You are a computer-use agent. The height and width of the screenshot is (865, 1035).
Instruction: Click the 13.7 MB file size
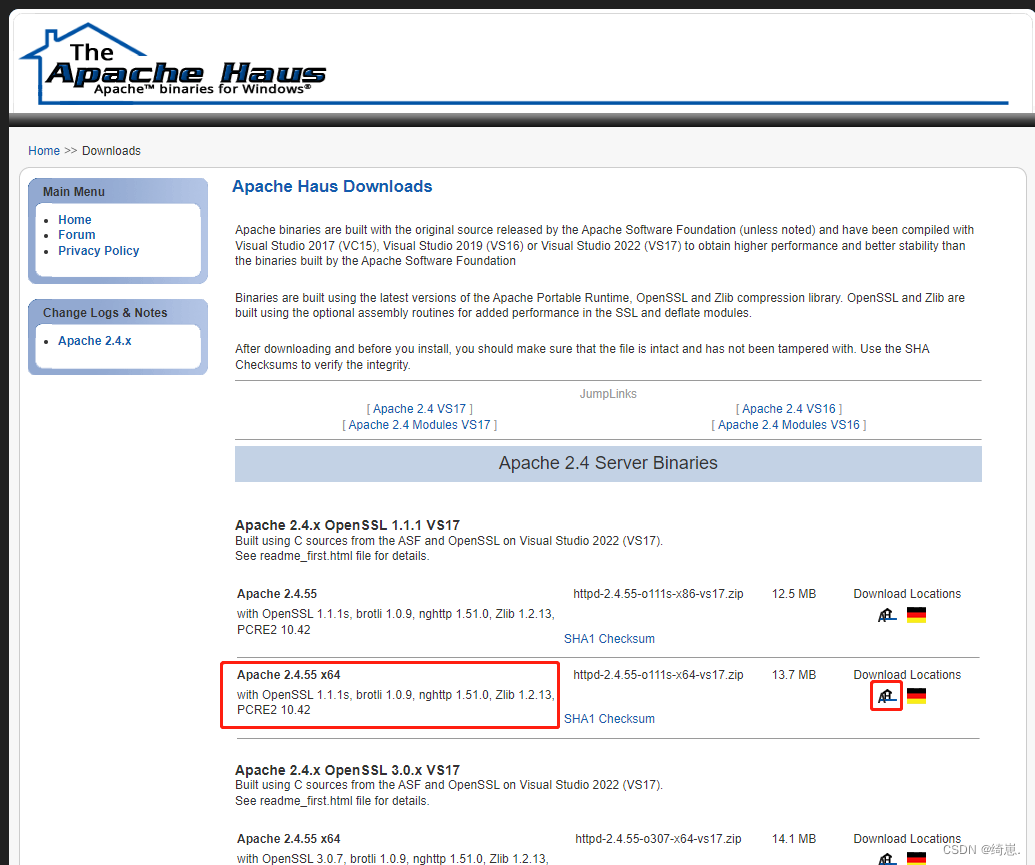pyautogui.click(x=794, y=675)
